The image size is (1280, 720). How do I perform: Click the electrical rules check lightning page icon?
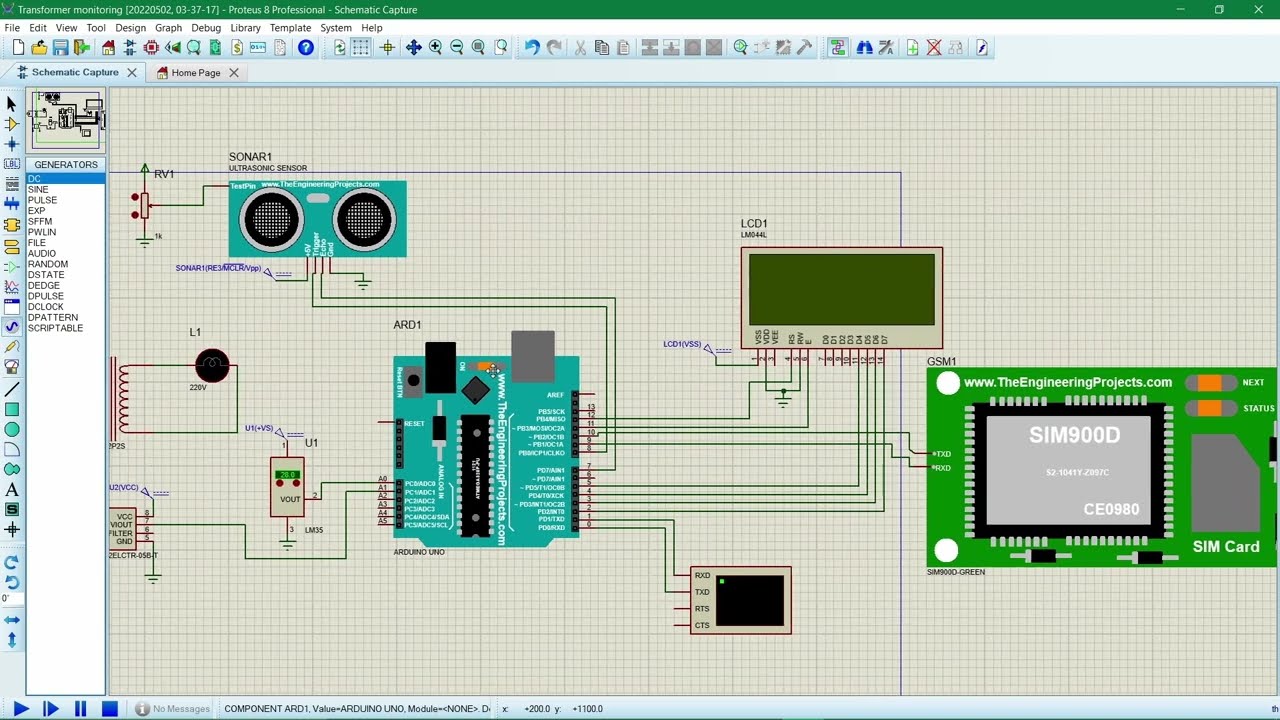[x=982, y=47]
